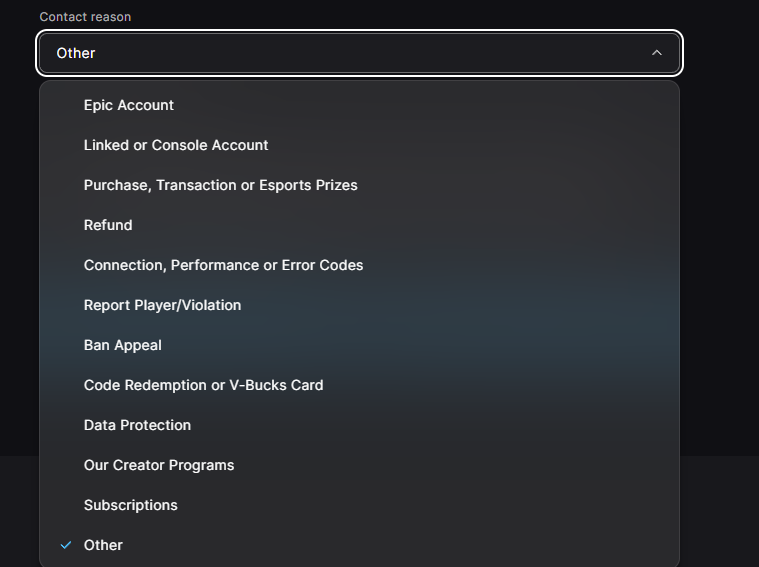Choose Linked or Console Account
The width and height of the screenshot is (759, 567).
pyautogui.click(x=359, y=145)
